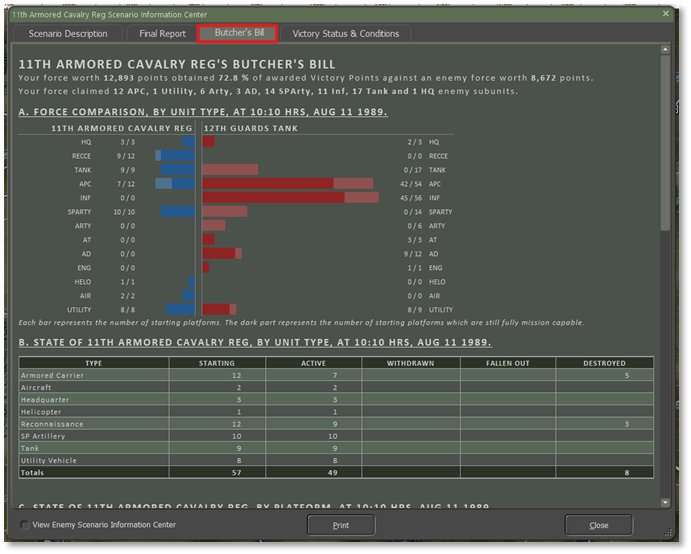The height and width of the screenshot is (554, 691).
Task: Click the TYPE column header
Action: click(93, 363)
